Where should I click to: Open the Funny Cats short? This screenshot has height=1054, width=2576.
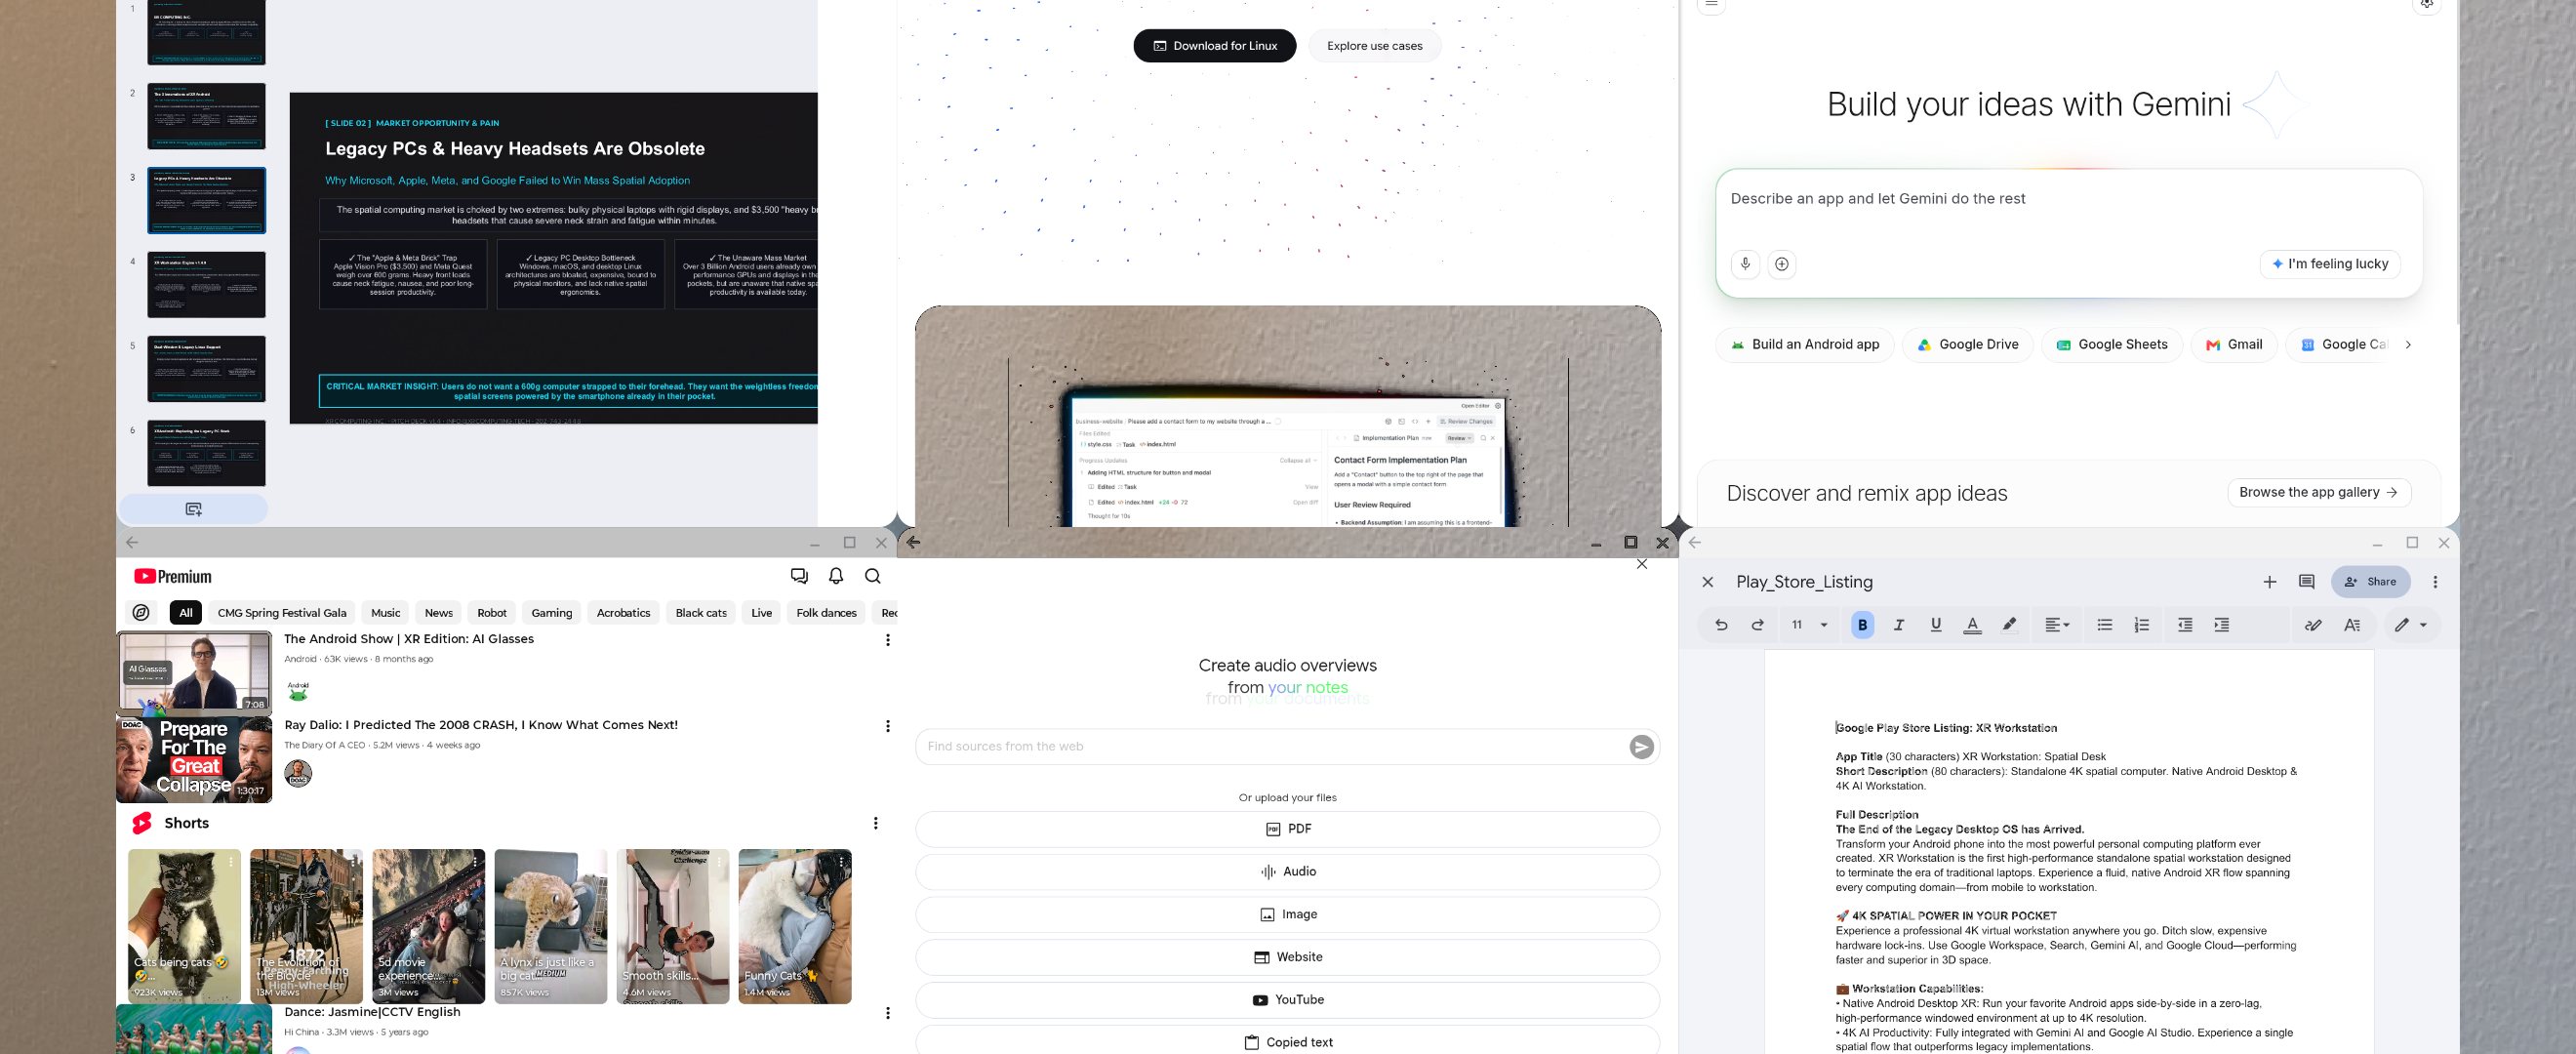tap(795, 926)
